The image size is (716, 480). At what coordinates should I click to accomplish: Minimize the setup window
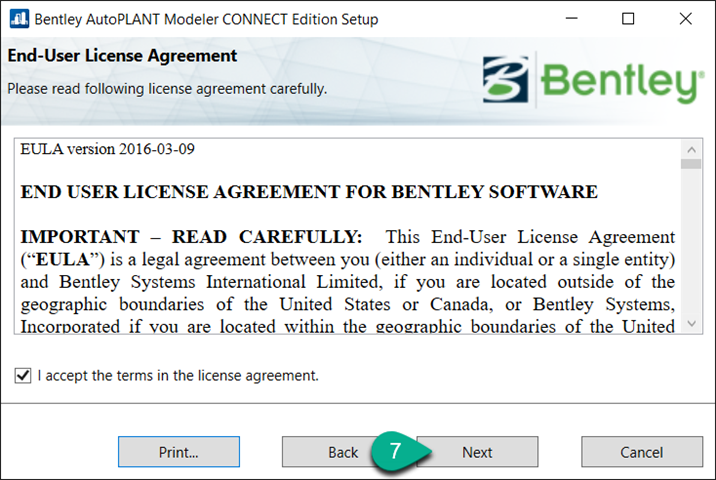571,19
